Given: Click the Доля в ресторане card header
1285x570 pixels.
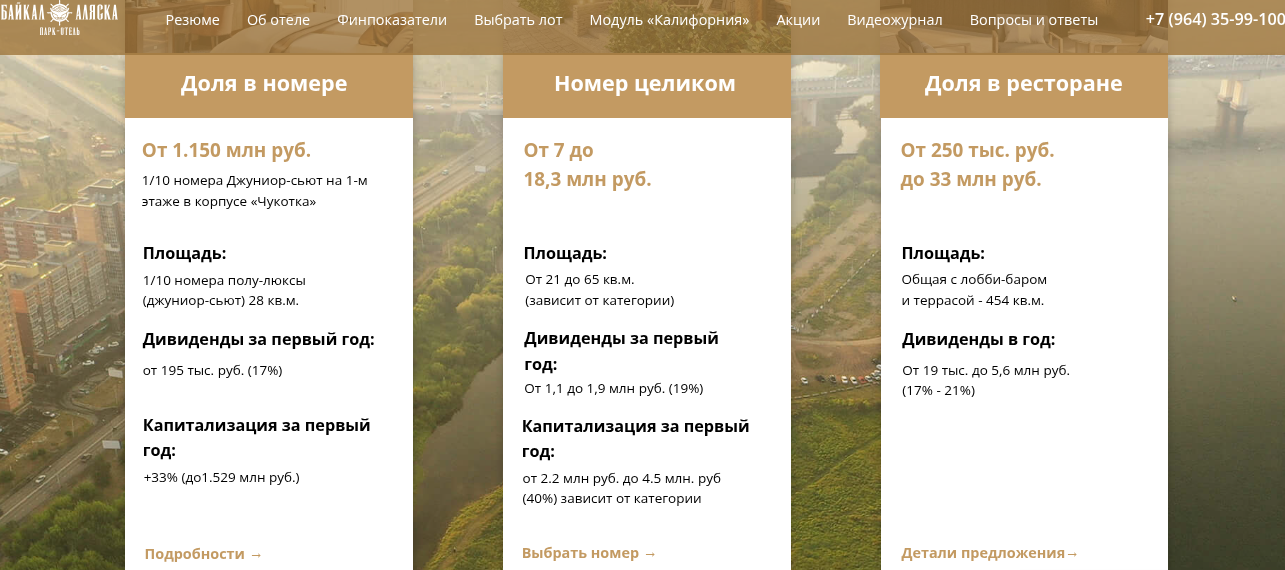Looking at the screenshot, I should click(x=1024, y=86).
